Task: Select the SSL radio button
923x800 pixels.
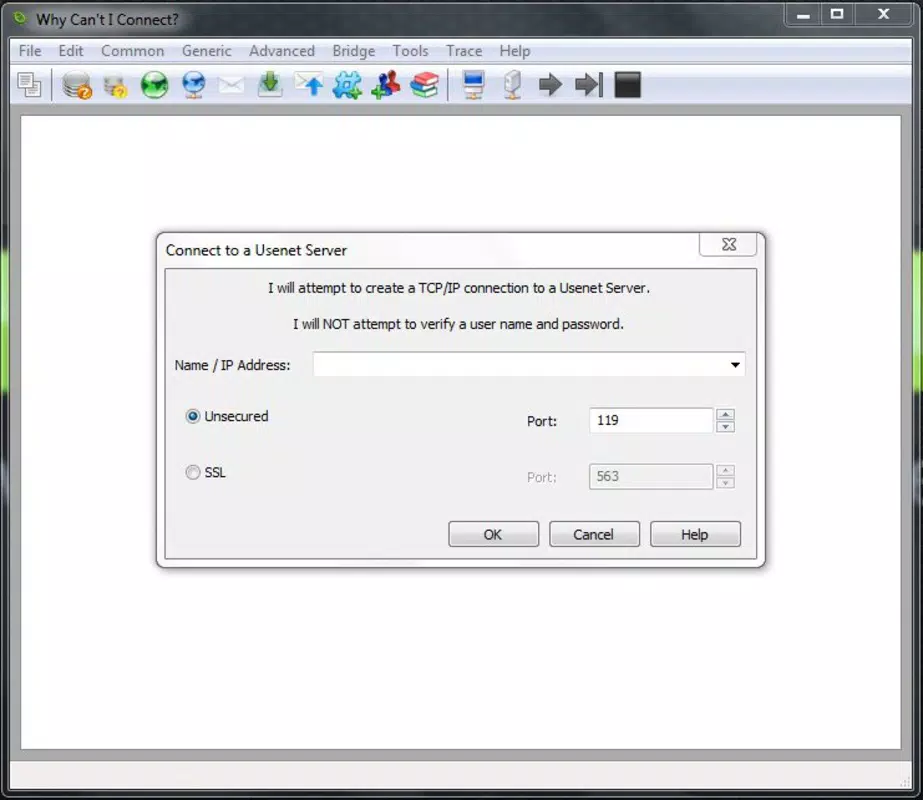Action: coord(193,472)
